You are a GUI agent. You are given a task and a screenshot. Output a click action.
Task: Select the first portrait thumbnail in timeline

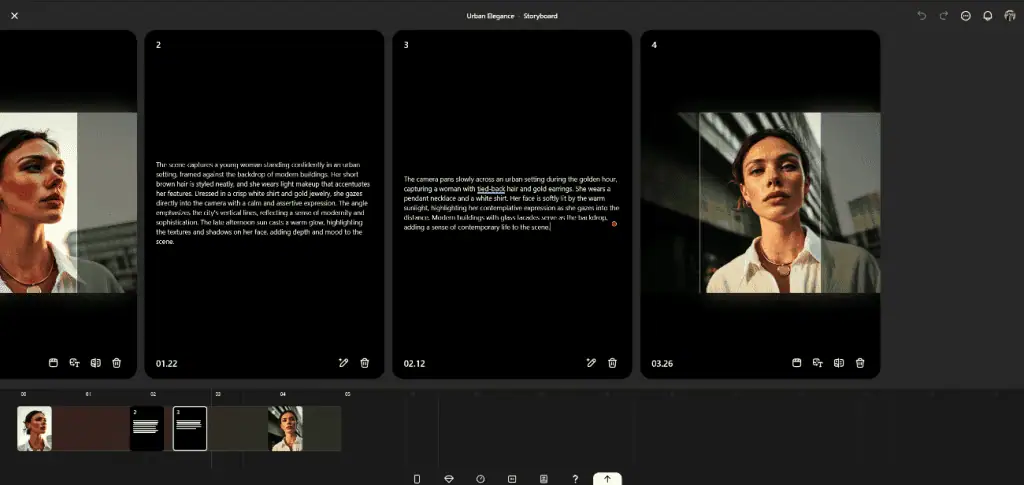click(35, 428)
